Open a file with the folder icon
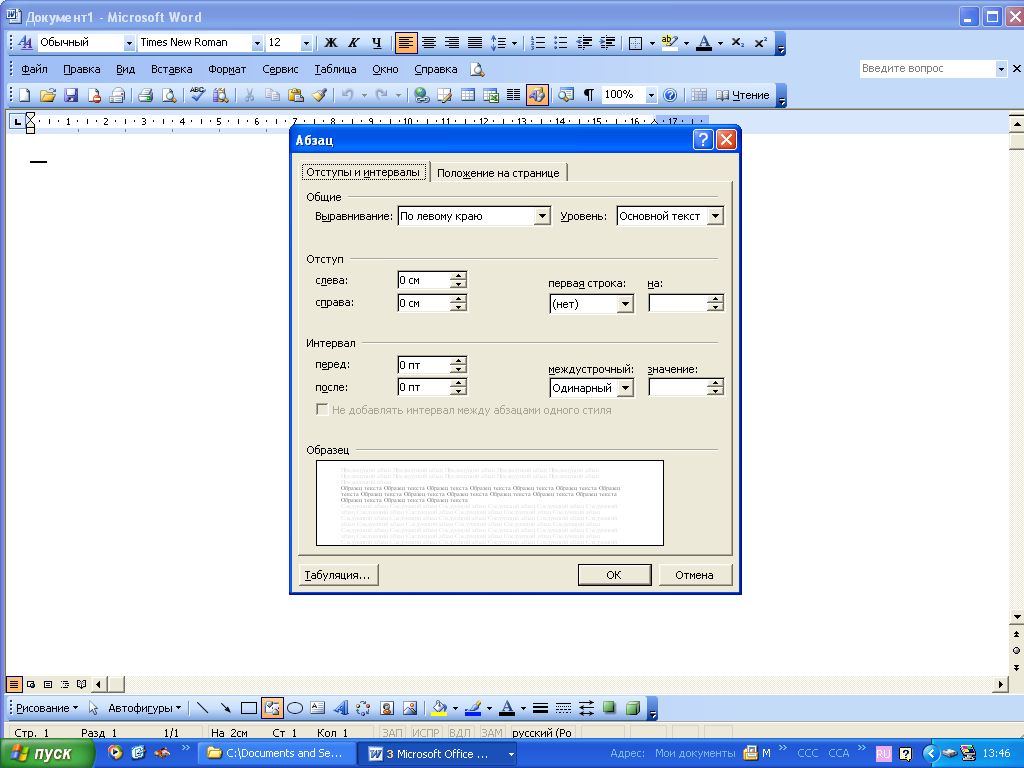The image size is (1024, 768). (x=48, y=95)
